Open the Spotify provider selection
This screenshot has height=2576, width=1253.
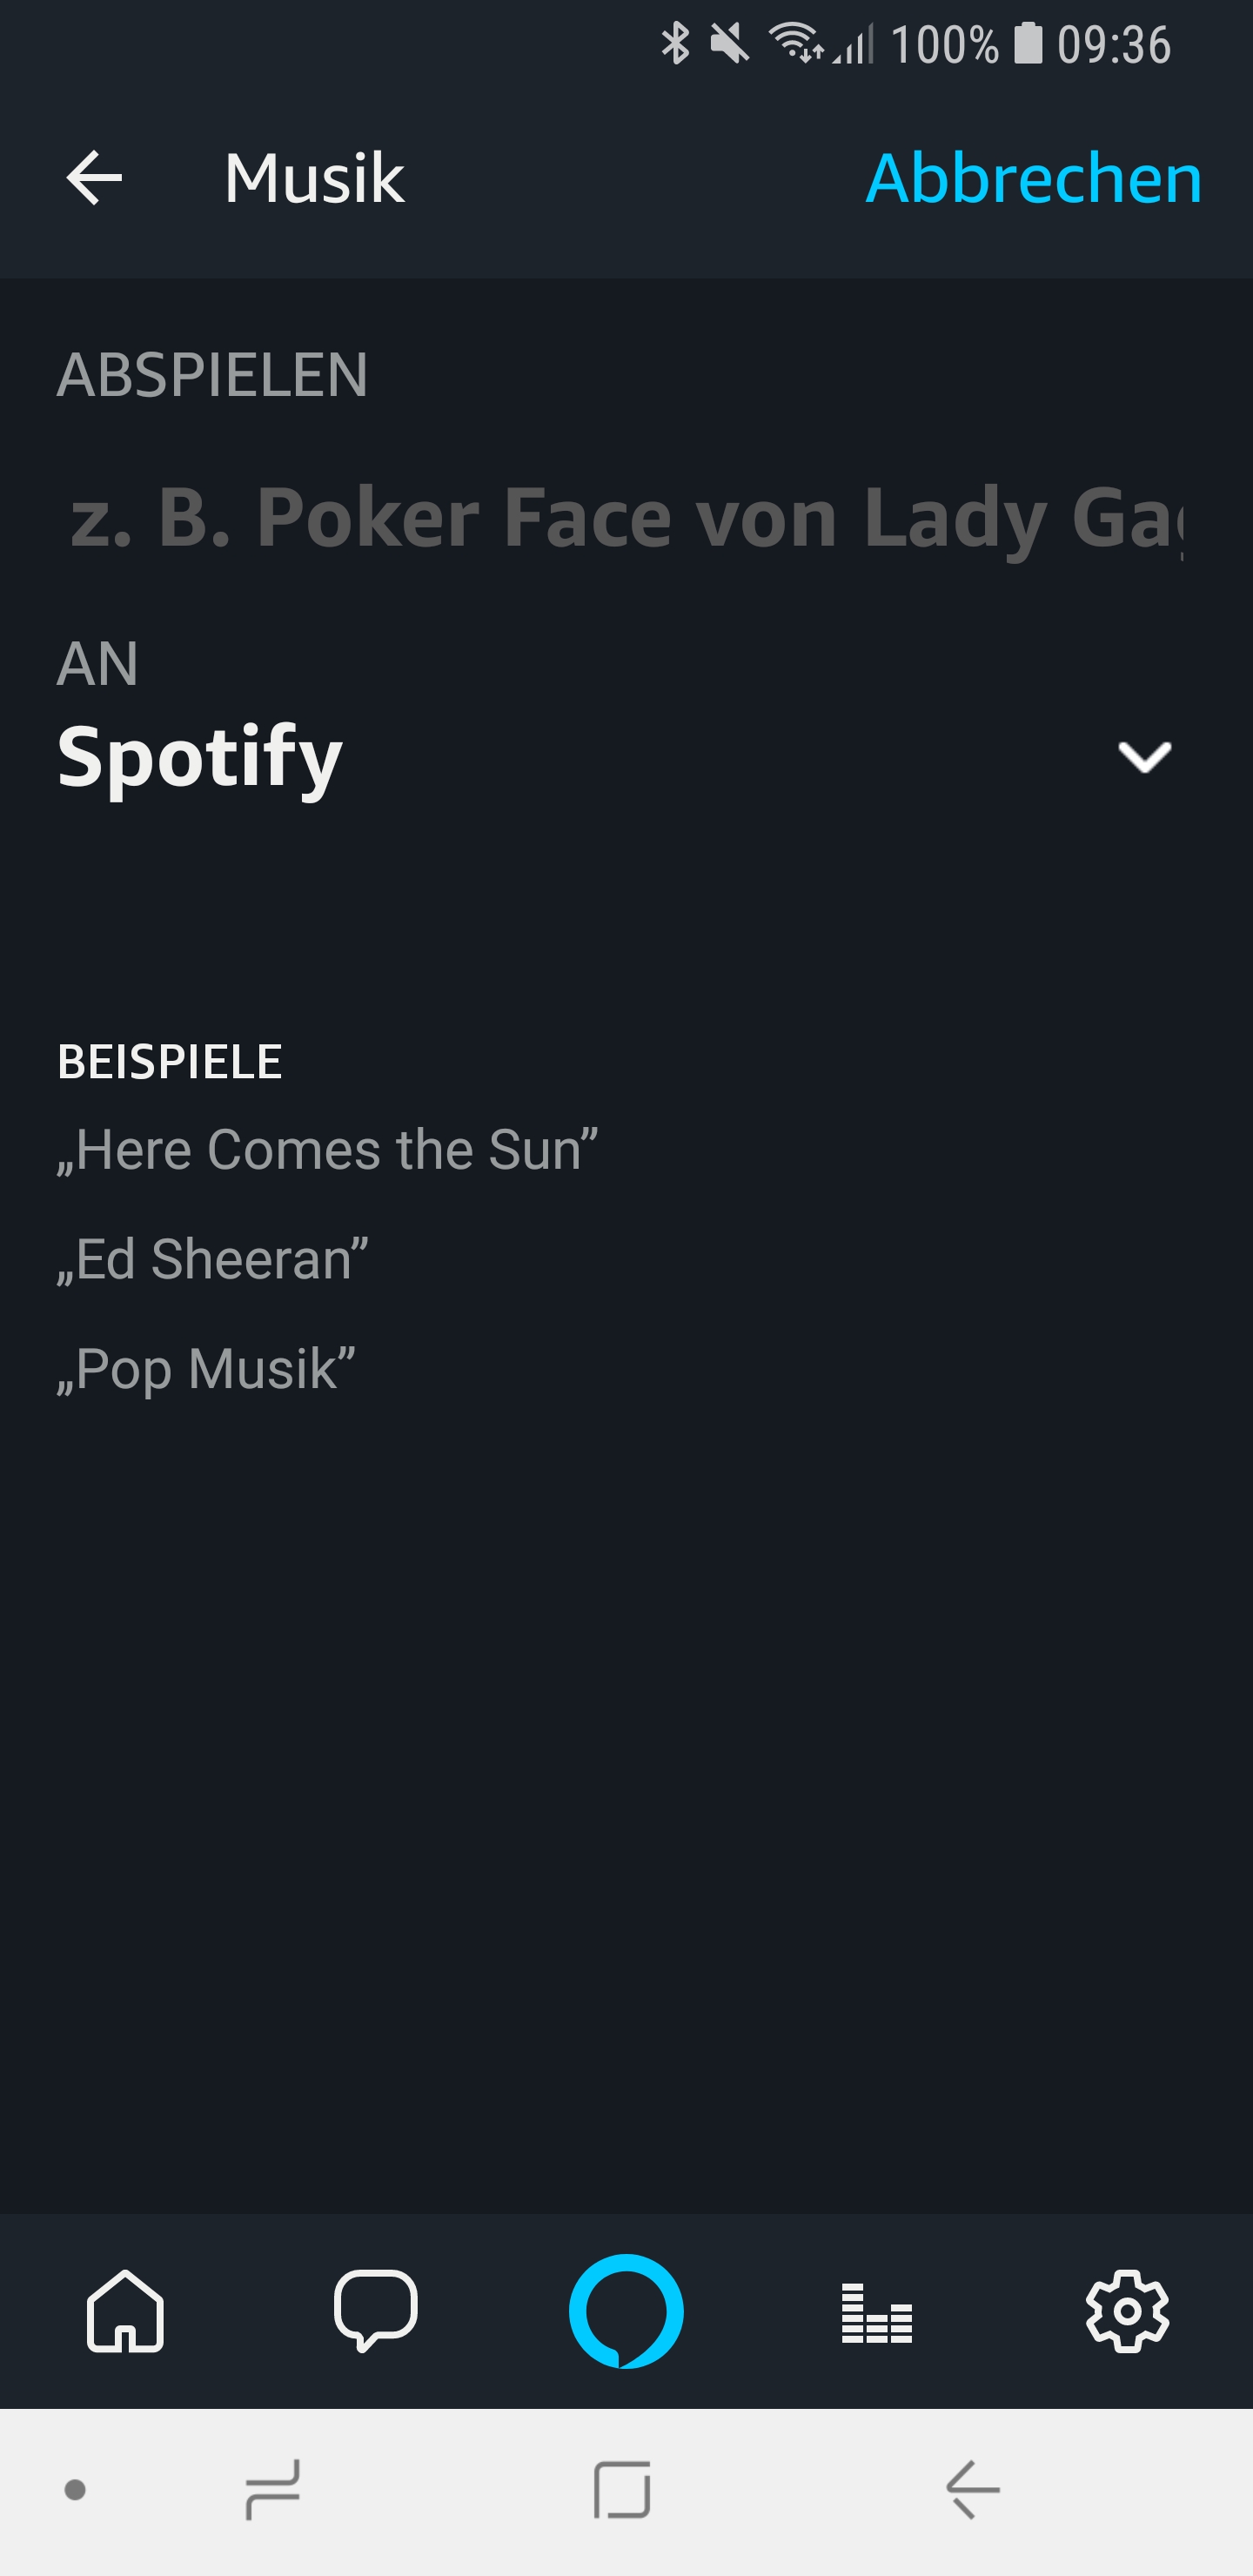tap(200, 757)
